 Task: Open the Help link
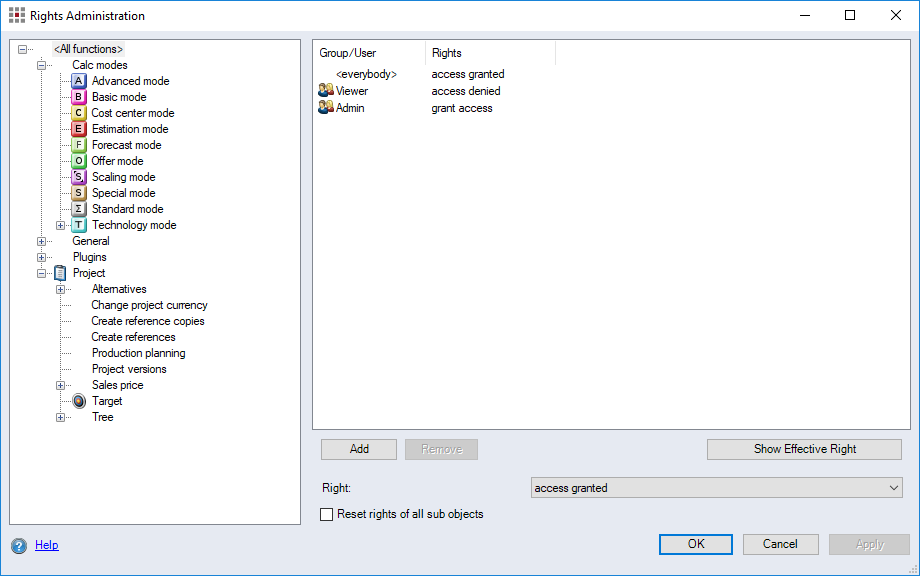pyautogui.click(x=46, y=545)
